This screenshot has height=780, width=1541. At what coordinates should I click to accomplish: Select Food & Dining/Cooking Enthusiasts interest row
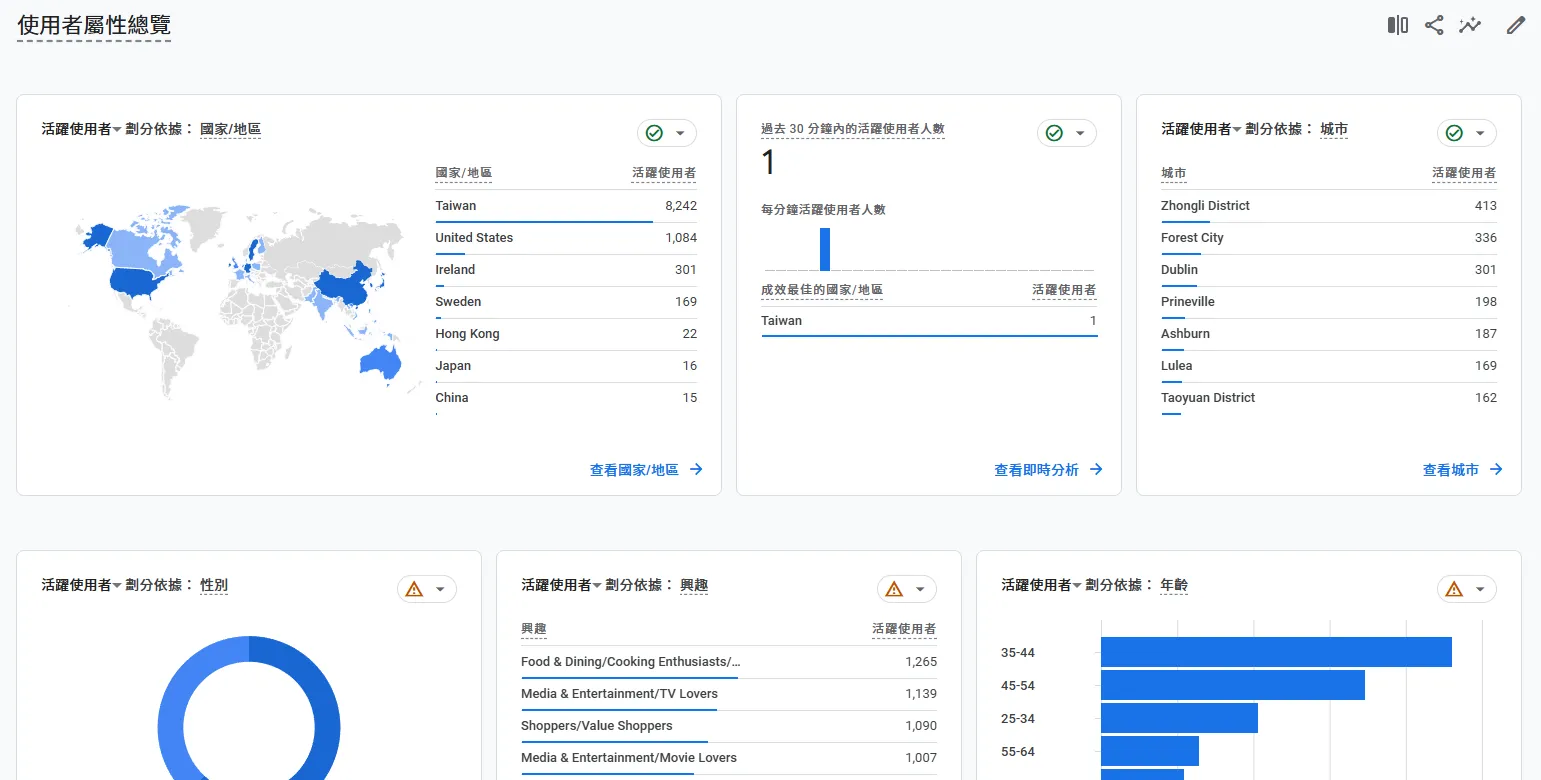tap(729, 662)
